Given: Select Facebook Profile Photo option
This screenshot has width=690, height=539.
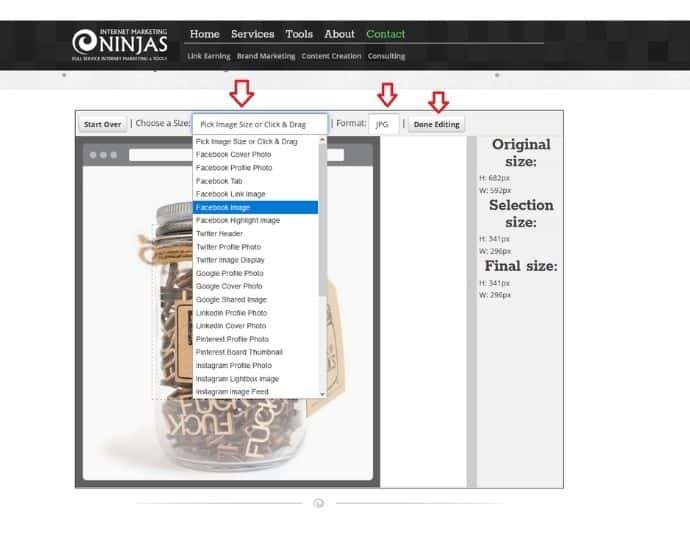Looking at the screenshot, I should tap(255, 168).
